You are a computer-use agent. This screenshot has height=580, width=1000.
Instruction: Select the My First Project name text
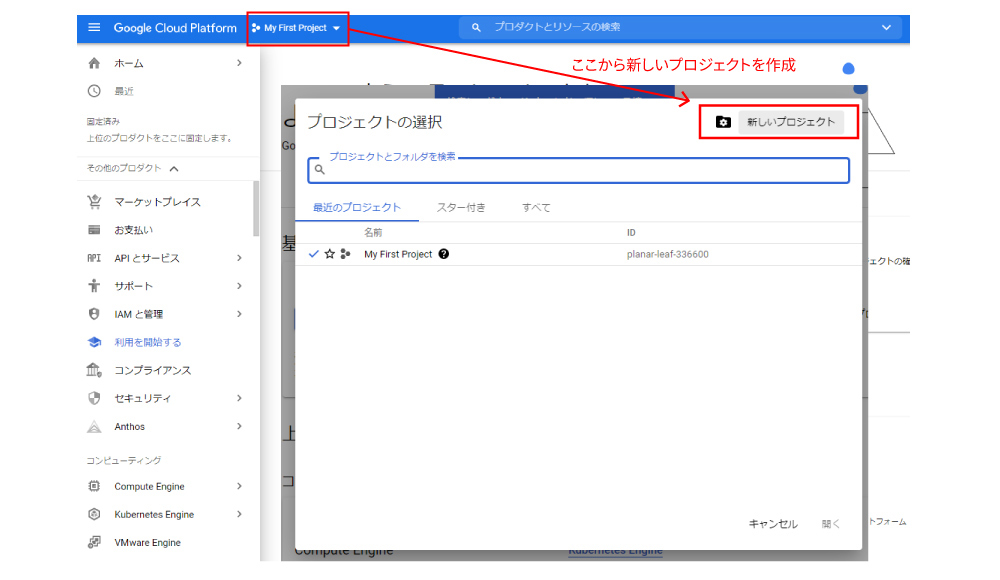(398, 254)
